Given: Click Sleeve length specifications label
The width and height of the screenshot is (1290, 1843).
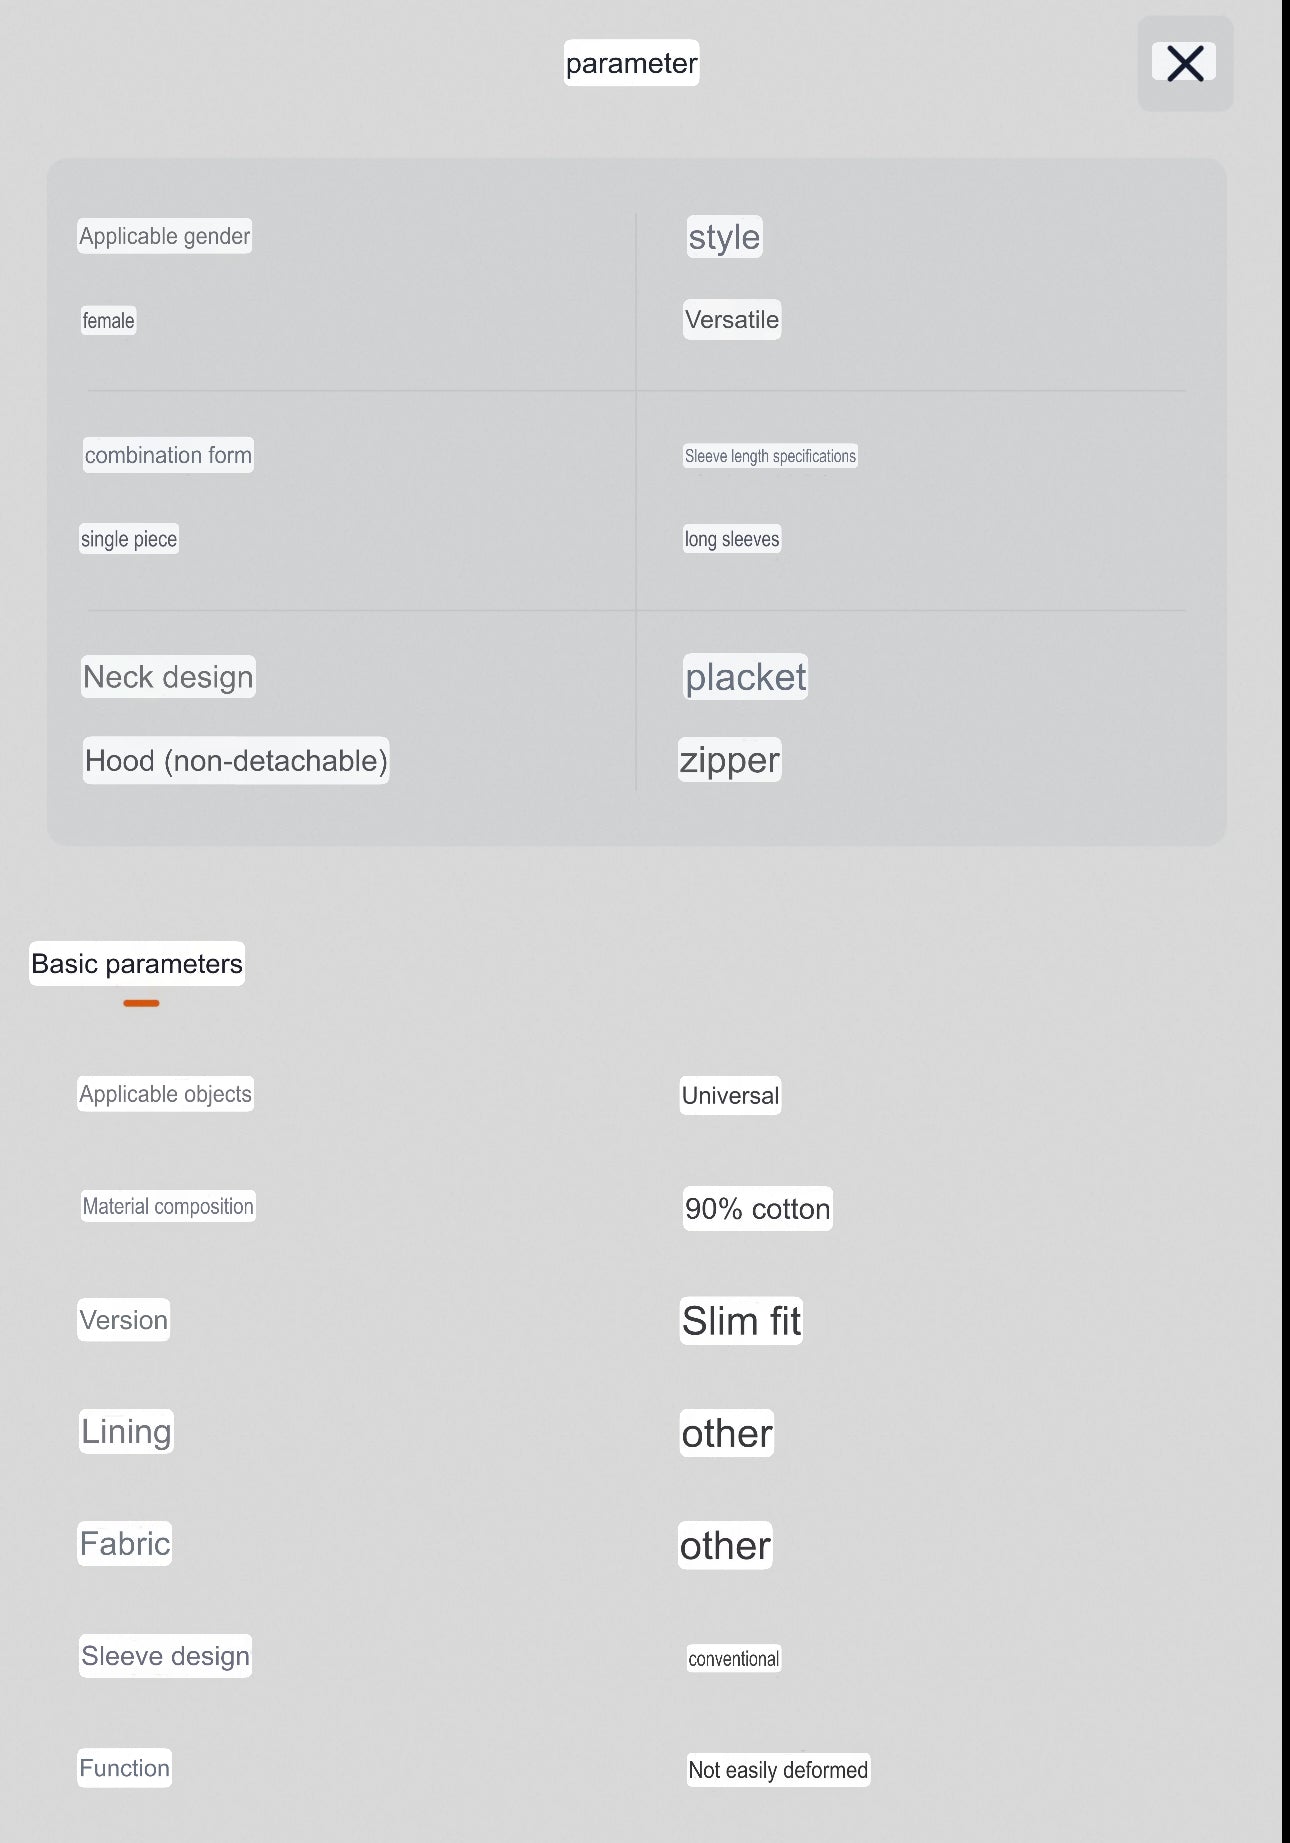Looking at the screenshot, I should [x=770, y=456].
